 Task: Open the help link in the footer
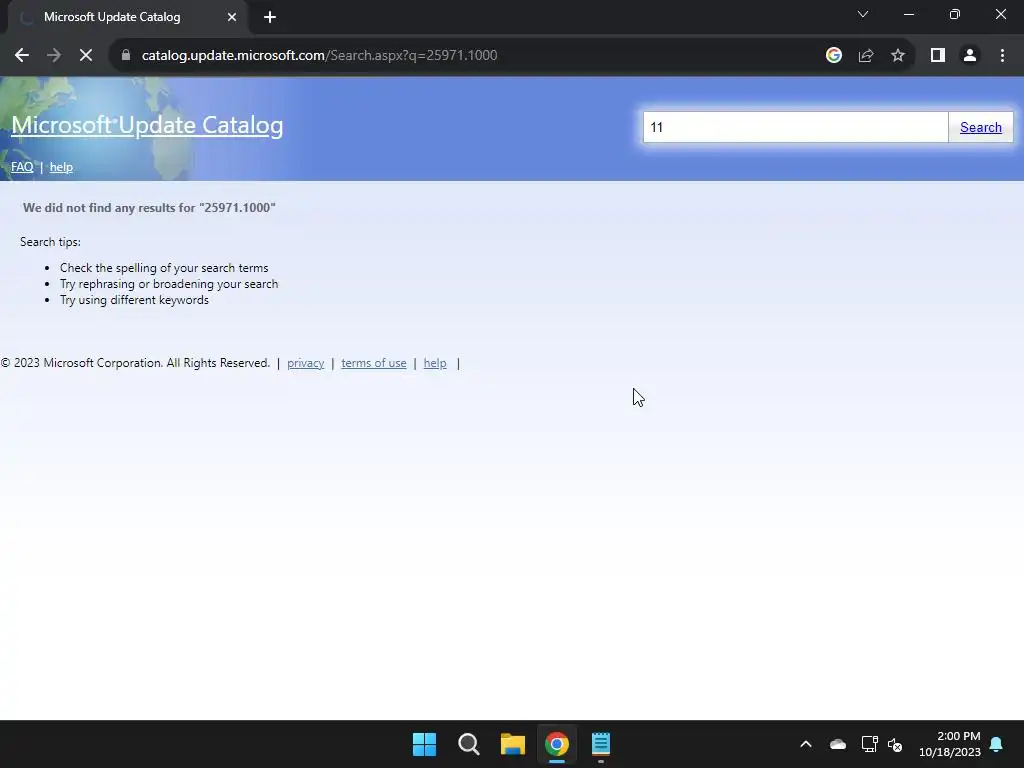click(435, 363)
